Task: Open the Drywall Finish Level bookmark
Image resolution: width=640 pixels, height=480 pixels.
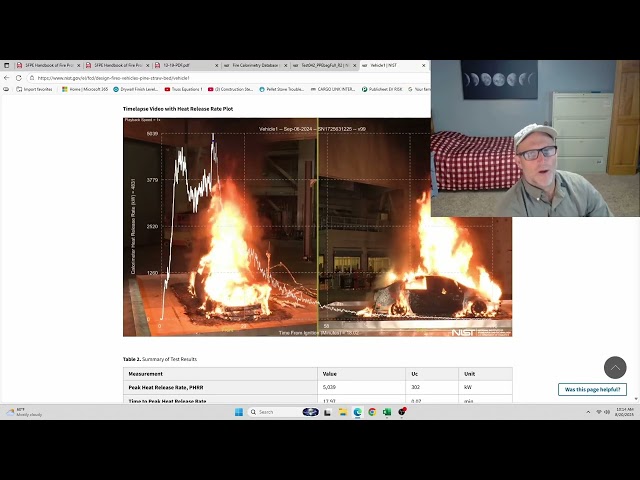Action: (x=136, y=89)
